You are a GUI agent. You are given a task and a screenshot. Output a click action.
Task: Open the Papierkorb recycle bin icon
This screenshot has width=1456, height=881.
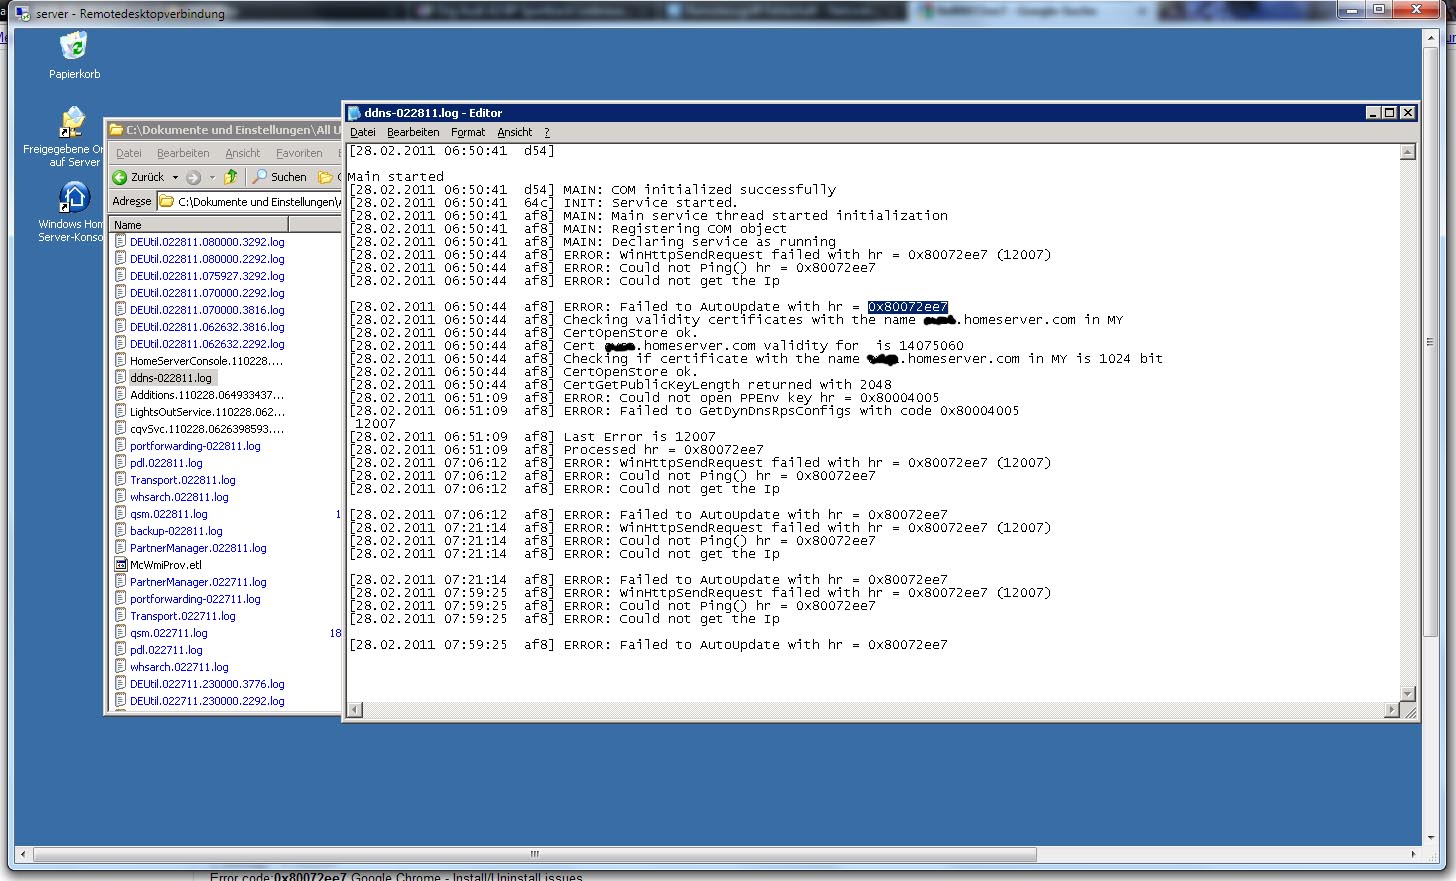point(74,47)
